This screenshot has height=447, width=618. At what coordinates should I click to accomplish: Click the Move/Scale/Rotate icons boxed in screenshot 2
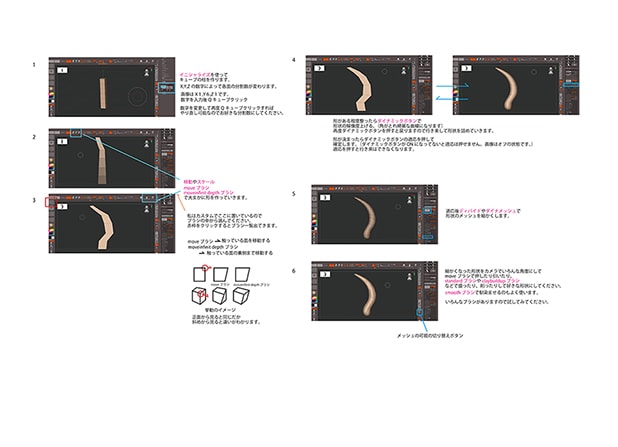click(76, 133)
